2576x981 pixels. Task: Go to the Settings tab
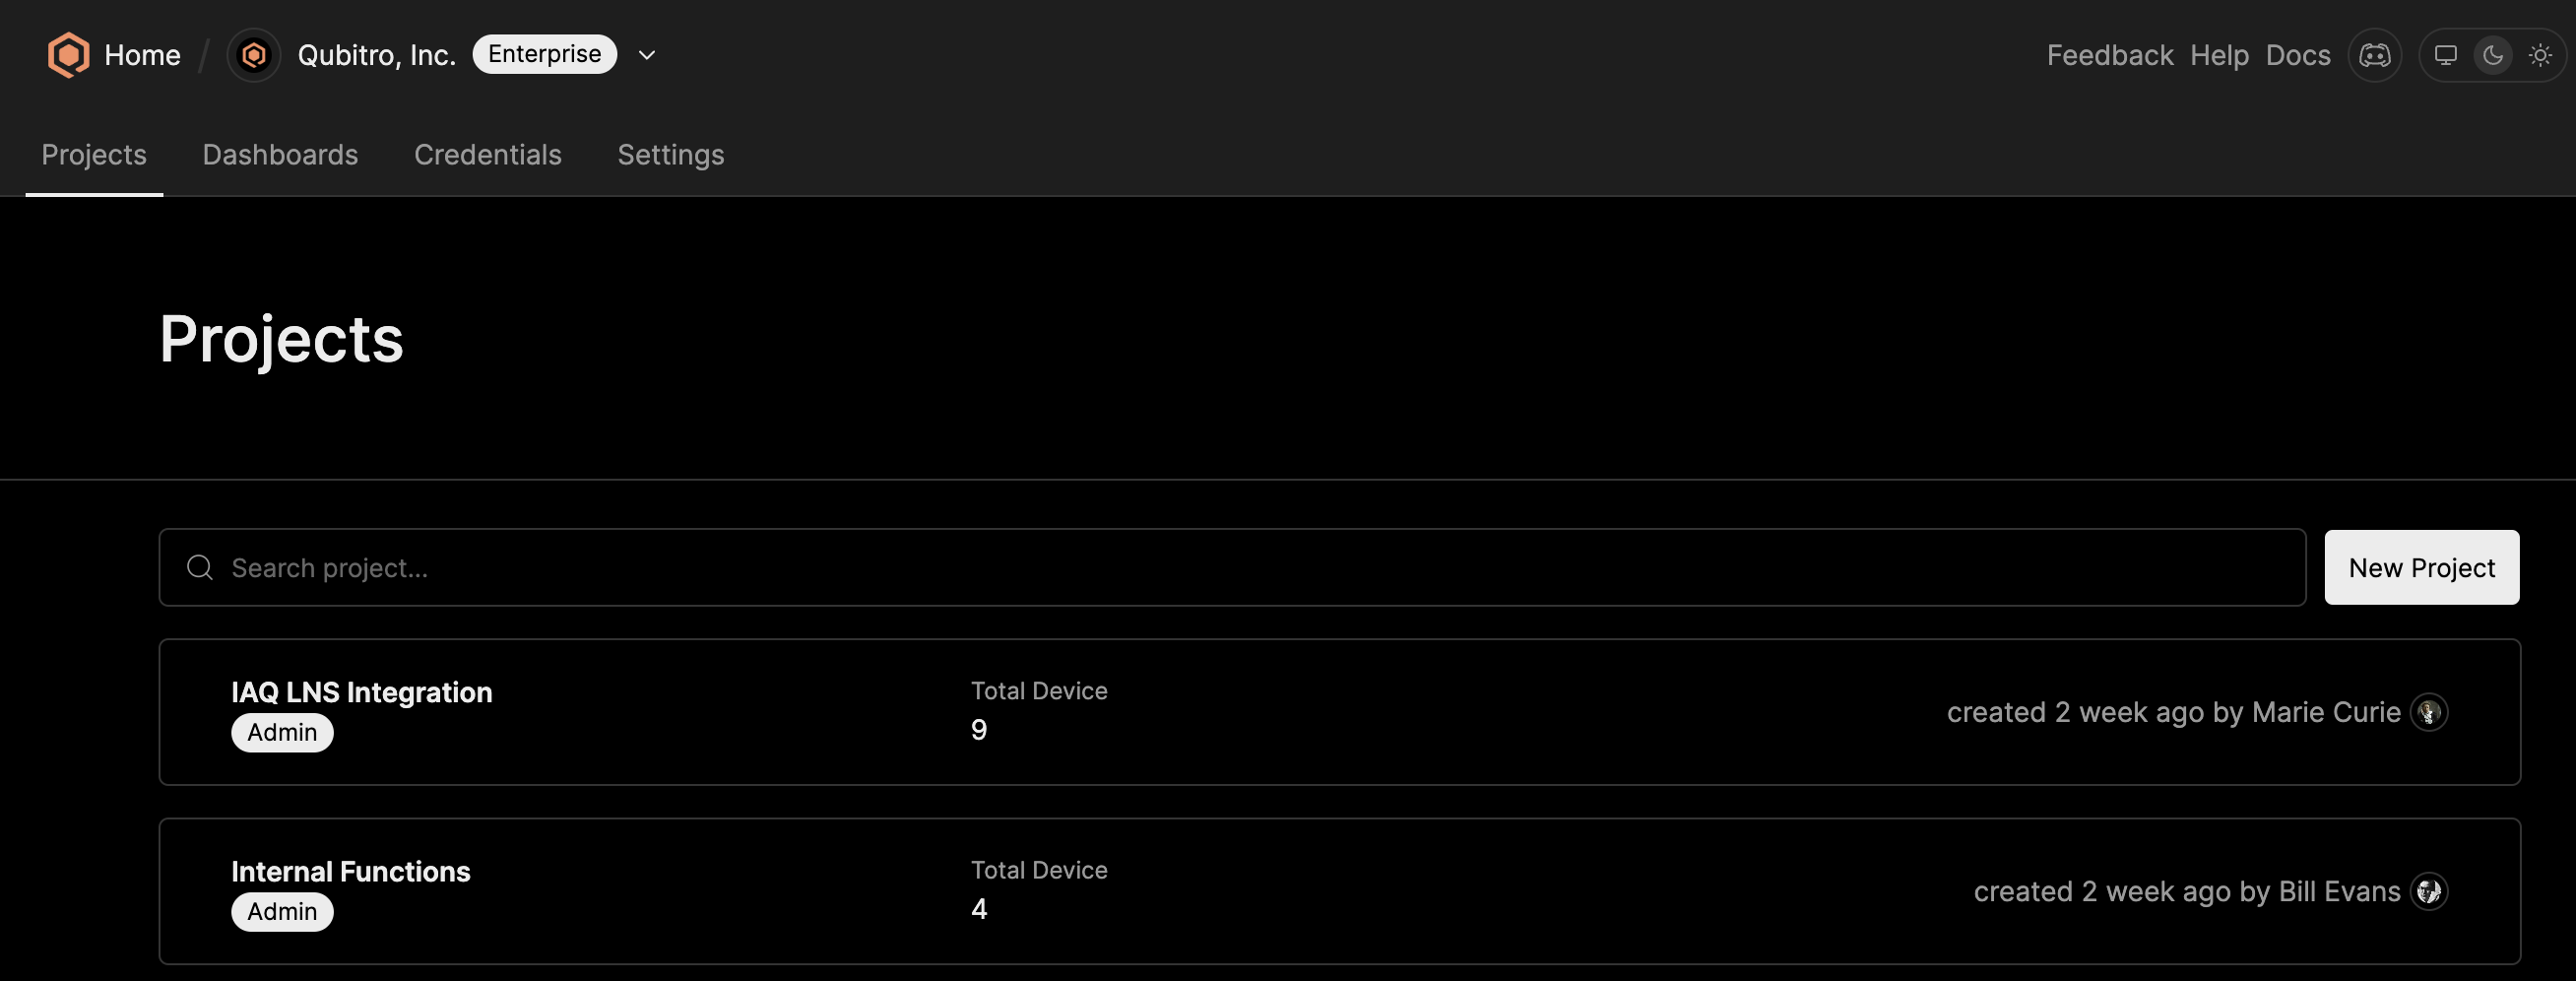(671, 155)
